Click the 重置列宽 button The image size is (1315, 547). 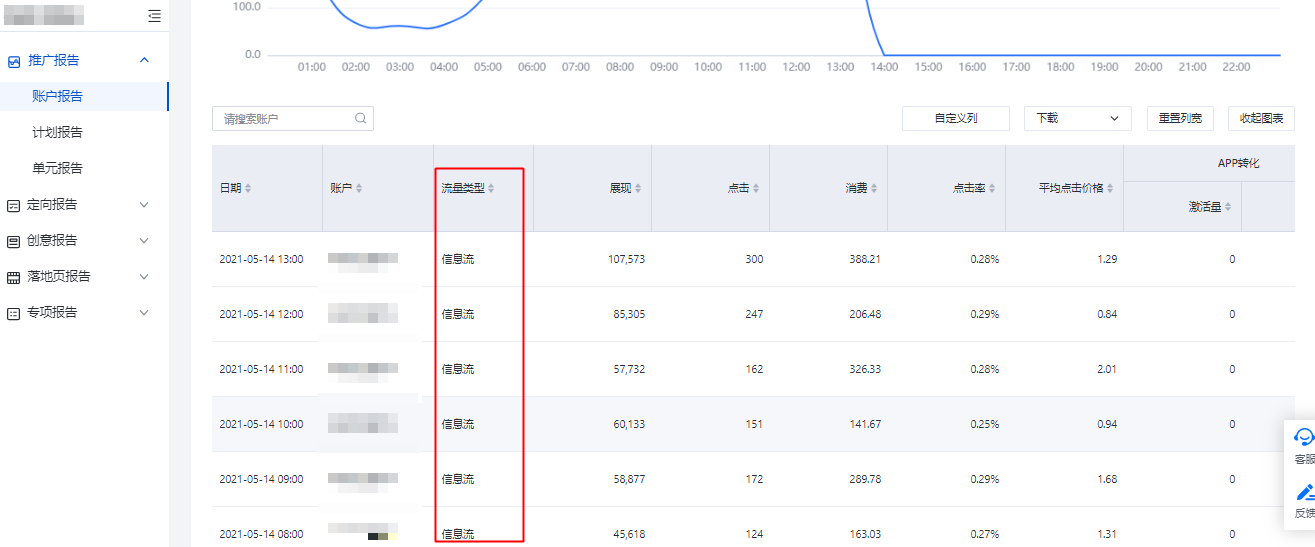click(1180, 118)
